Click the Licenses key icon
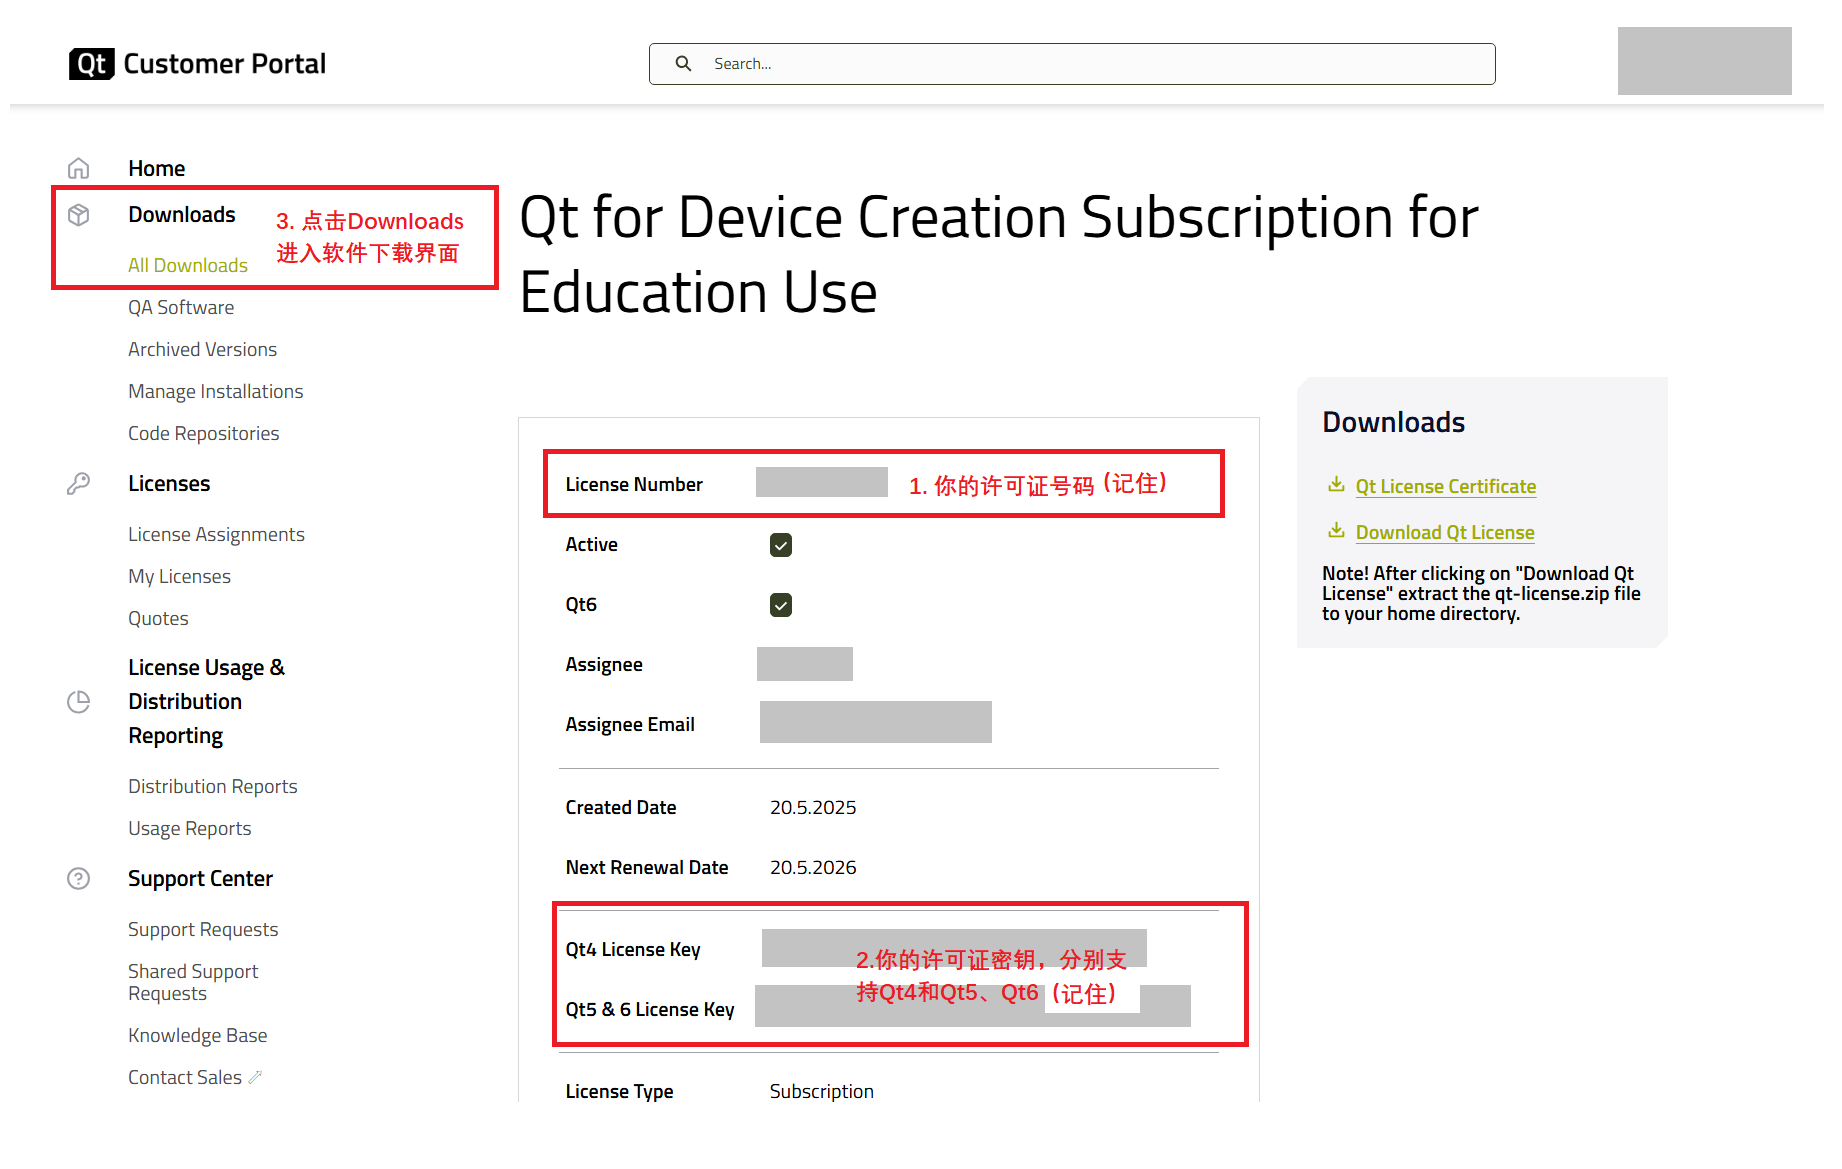1842x1169 pixels. click(79, 484)
